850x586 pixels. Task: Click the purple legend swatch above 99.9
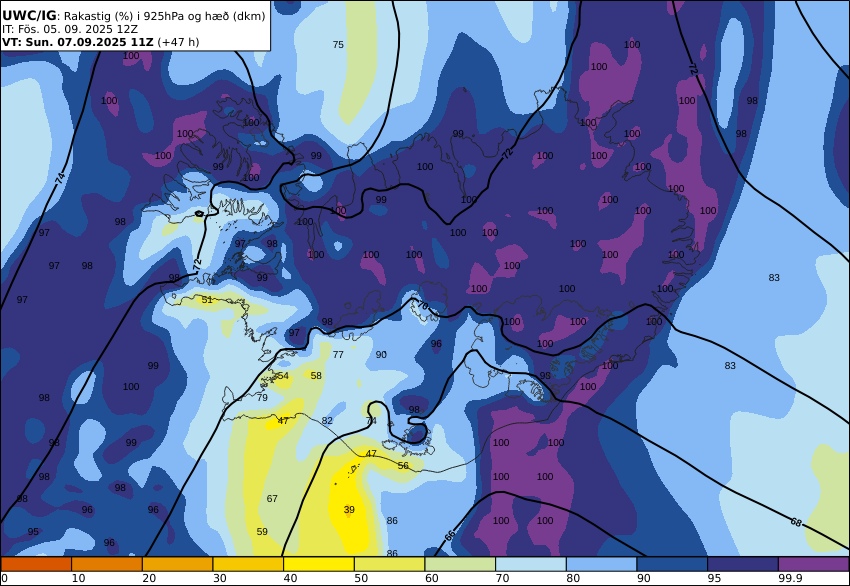point(814,564)
